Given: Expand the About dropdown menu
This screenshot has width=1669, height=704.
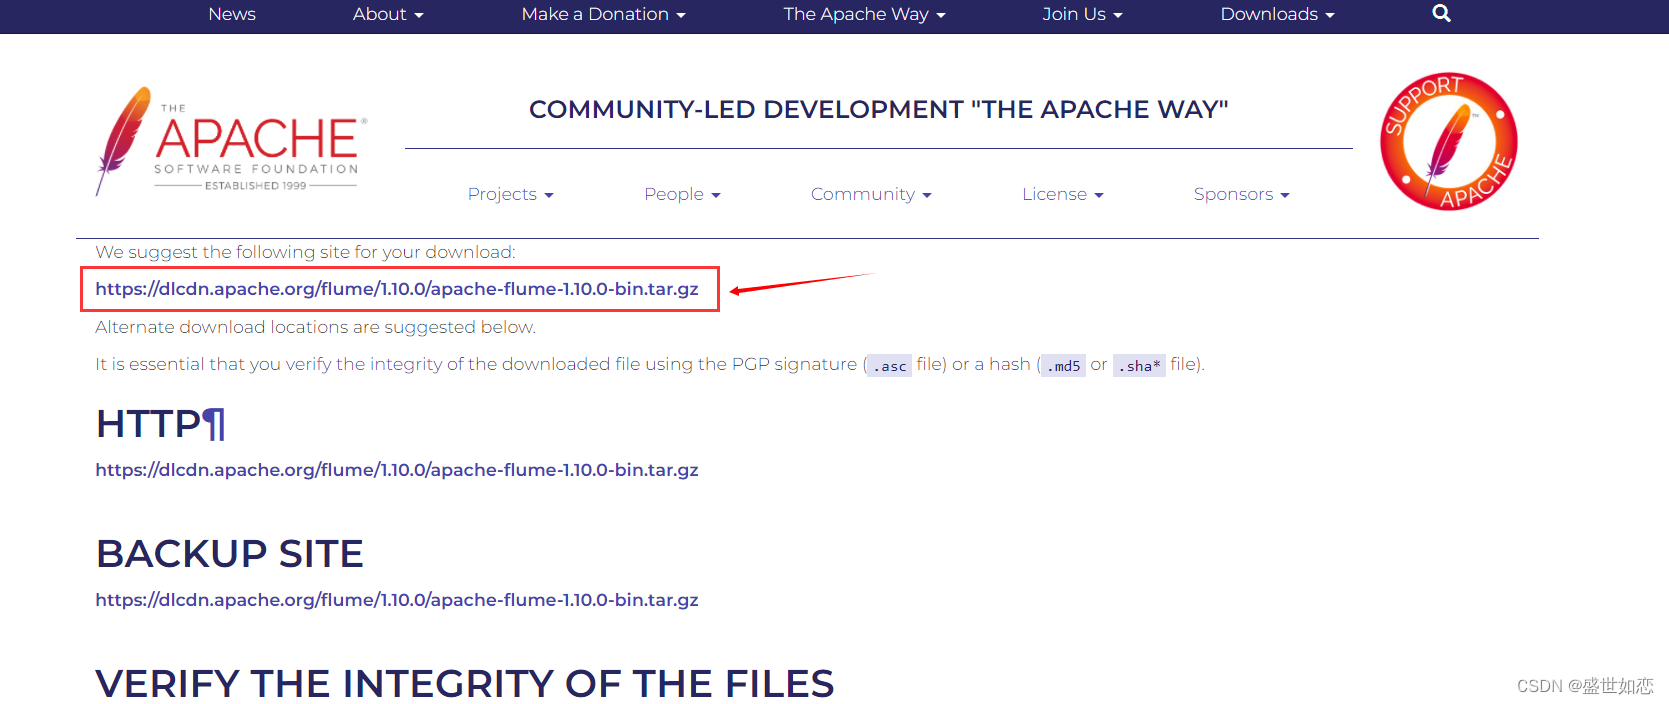Looking at the screenshot, I should coord(388,14).
